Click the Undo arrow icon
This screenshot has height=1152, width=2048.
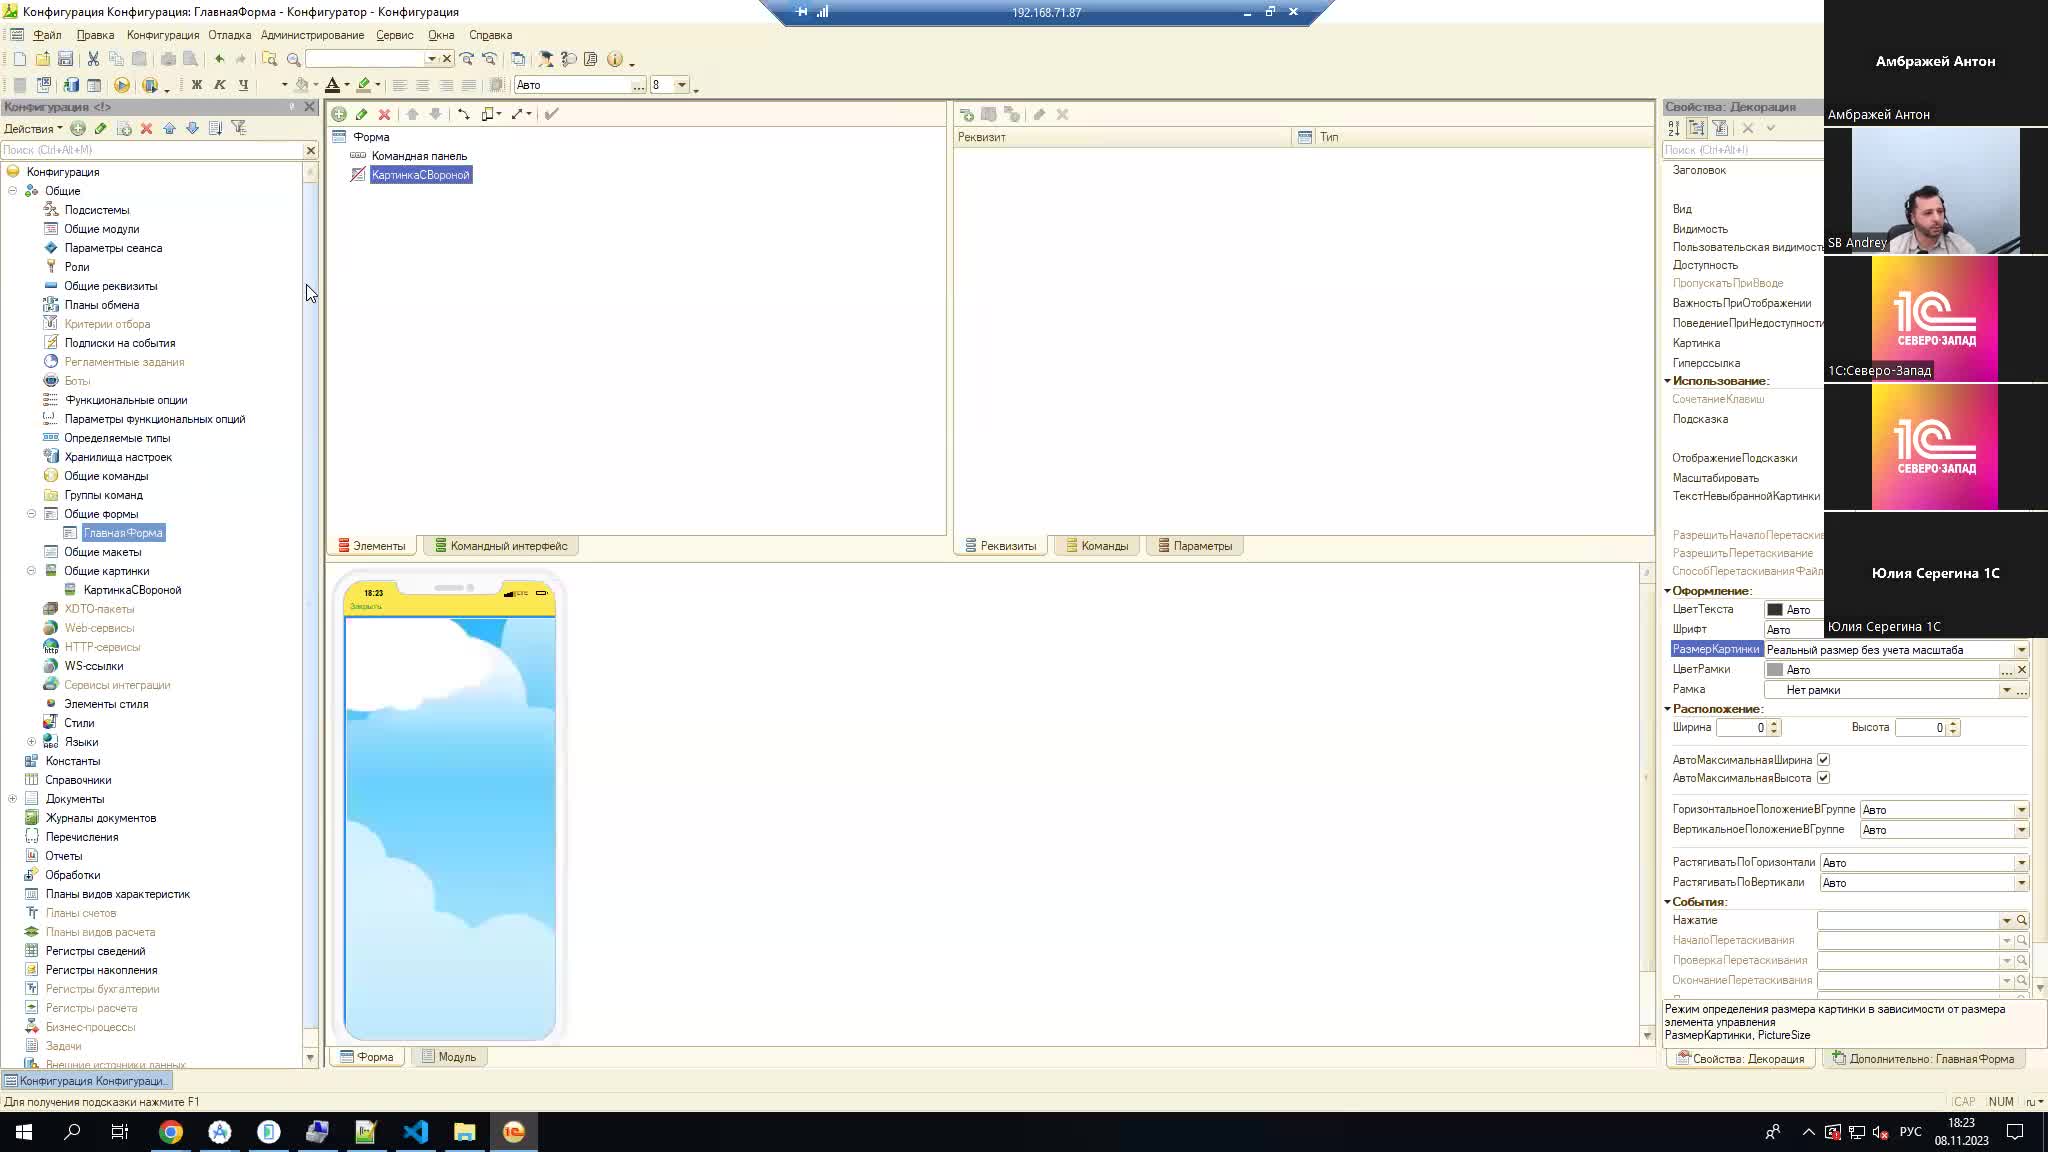click(x=219, y=59)
